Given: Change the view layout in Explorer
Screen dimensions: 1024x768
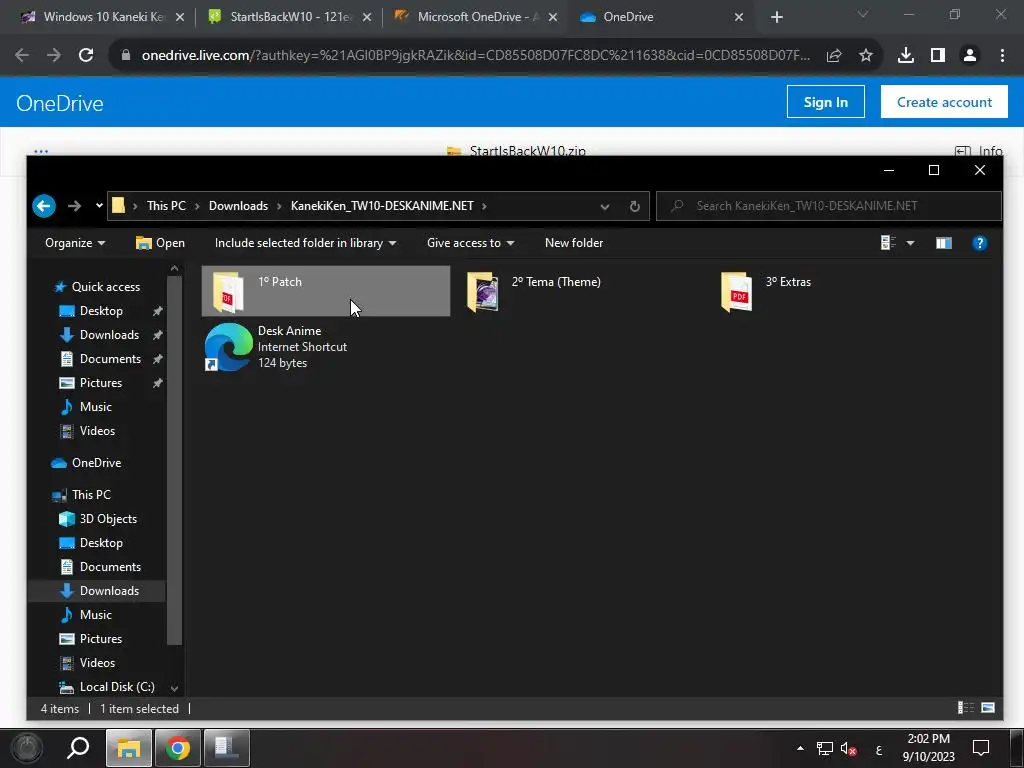Looking at the screenshot, I should (888, 243).
